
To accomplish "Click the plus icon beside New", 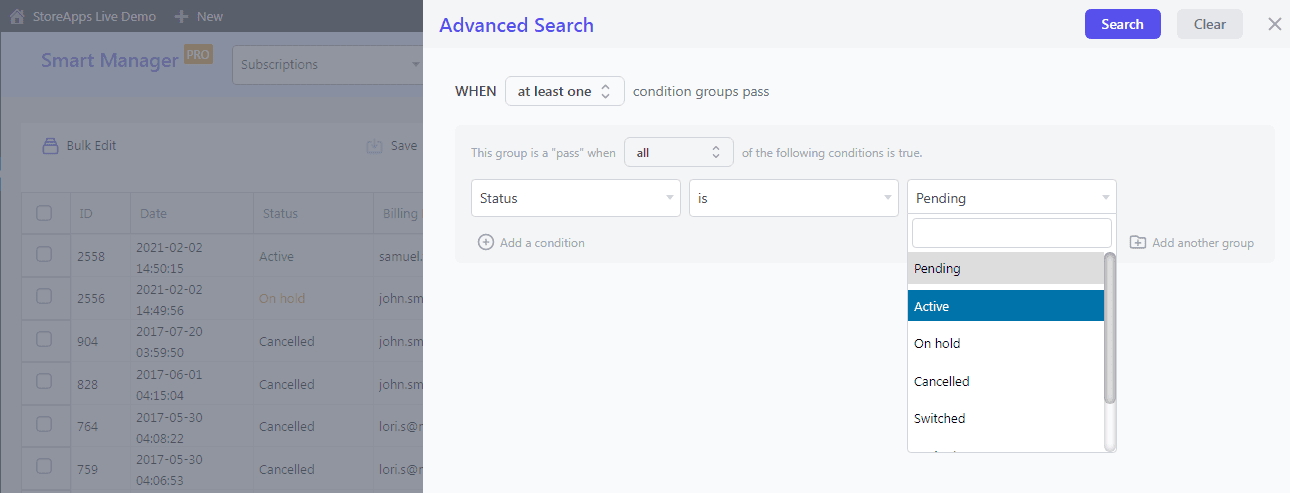I will (181, 16).
